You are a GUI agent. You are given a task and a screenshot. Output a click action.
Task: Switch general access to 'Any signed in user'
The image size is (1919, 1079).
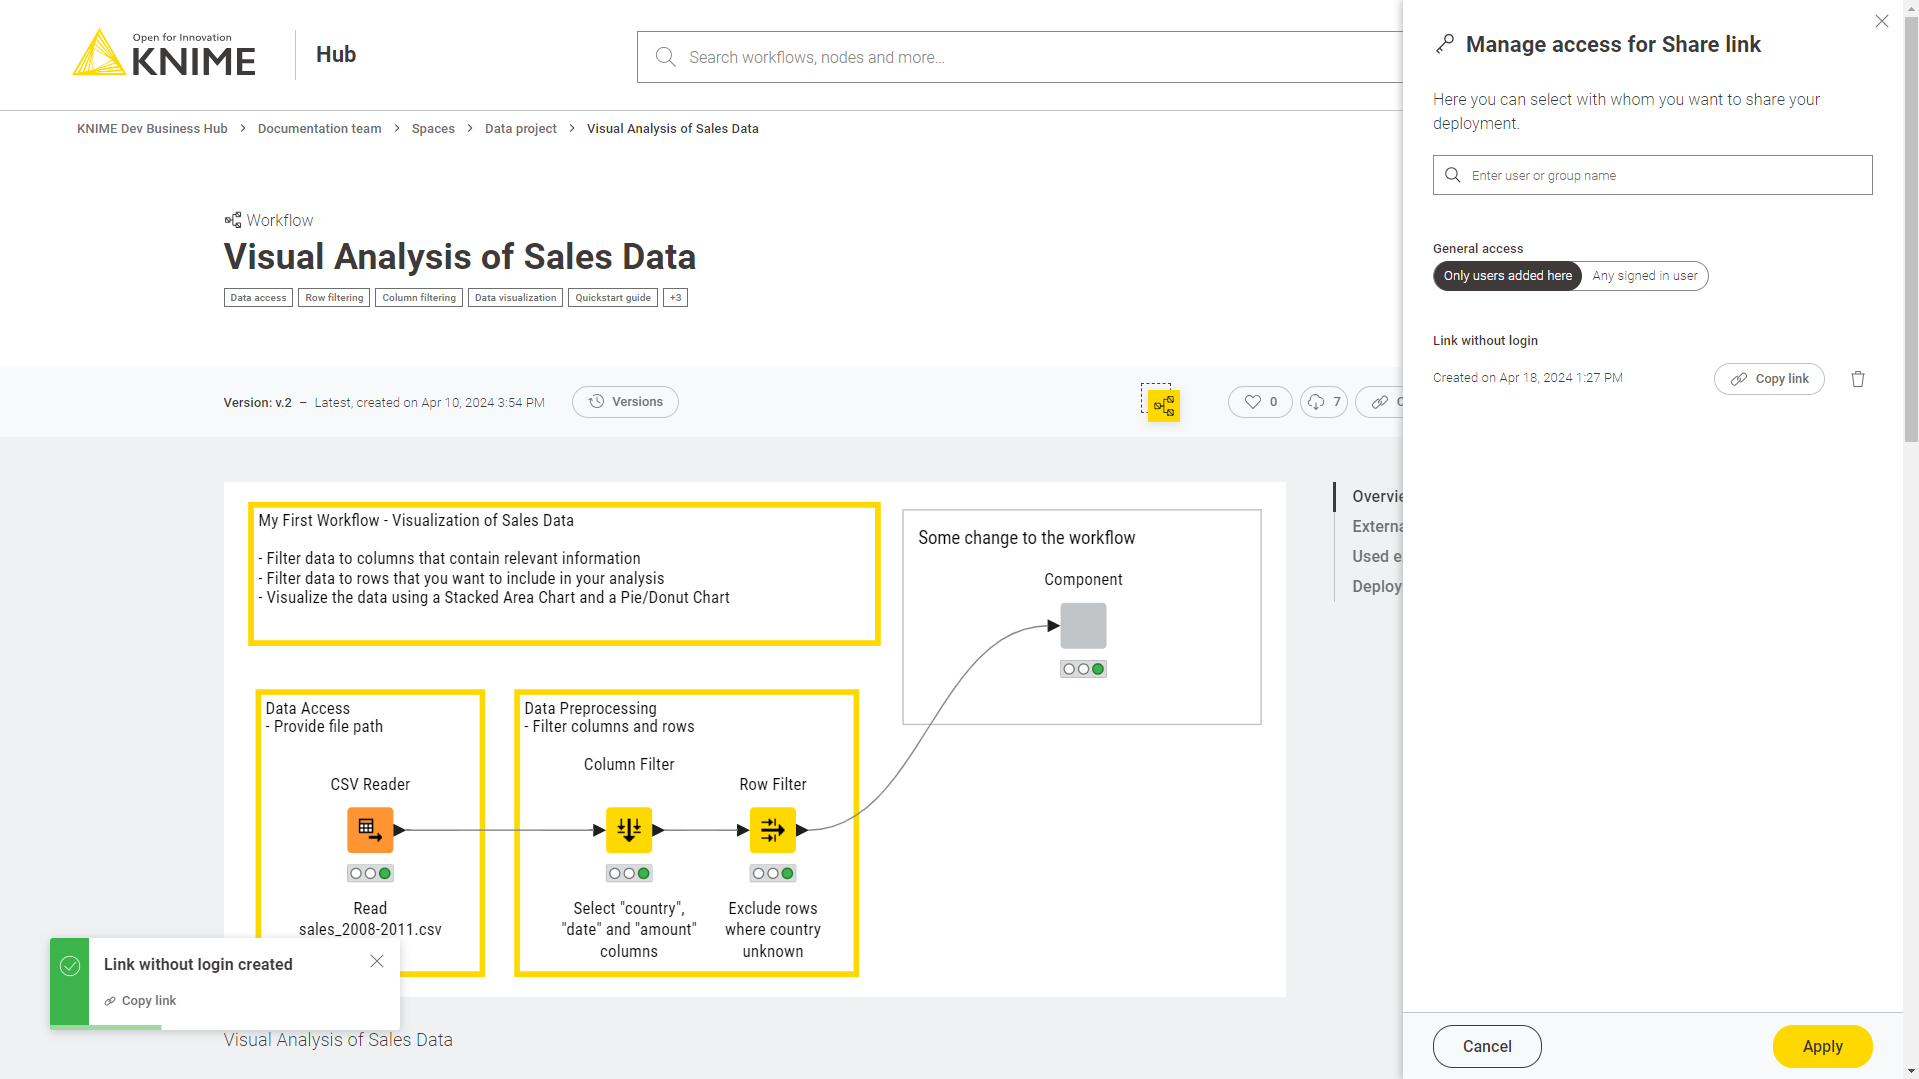pos(1644,276)
